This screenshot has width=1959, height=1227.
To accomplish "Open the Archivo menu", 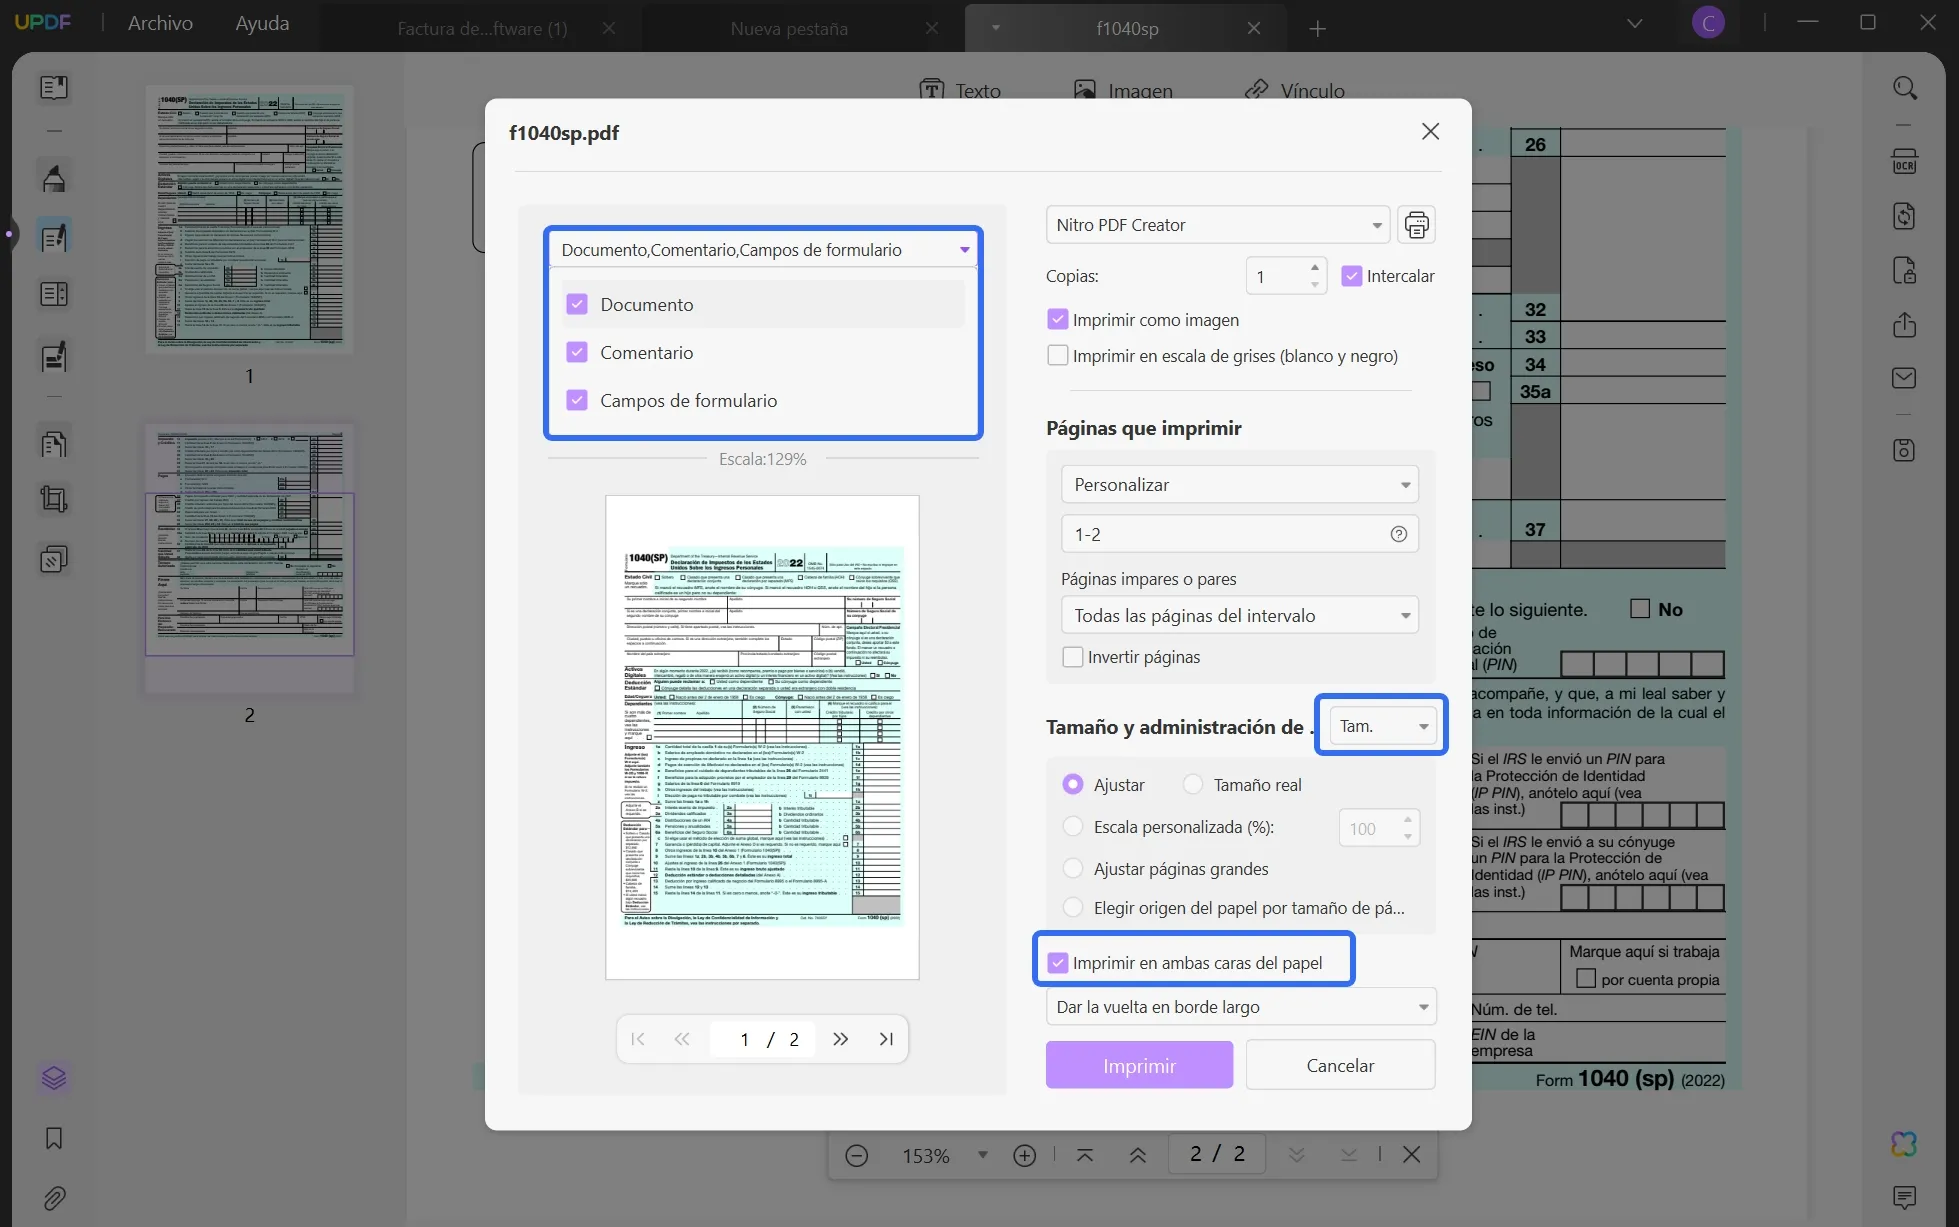I will coord(160,23).
